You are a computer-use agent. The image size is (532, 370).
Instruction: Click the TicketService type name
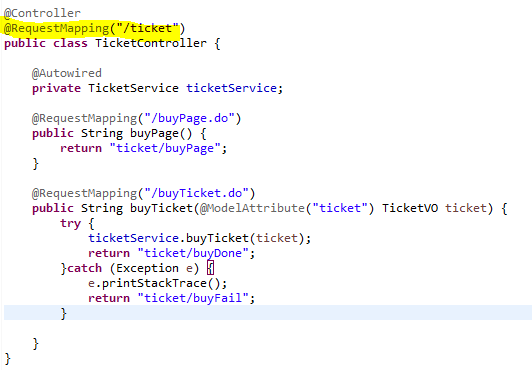tap(133, 88)
